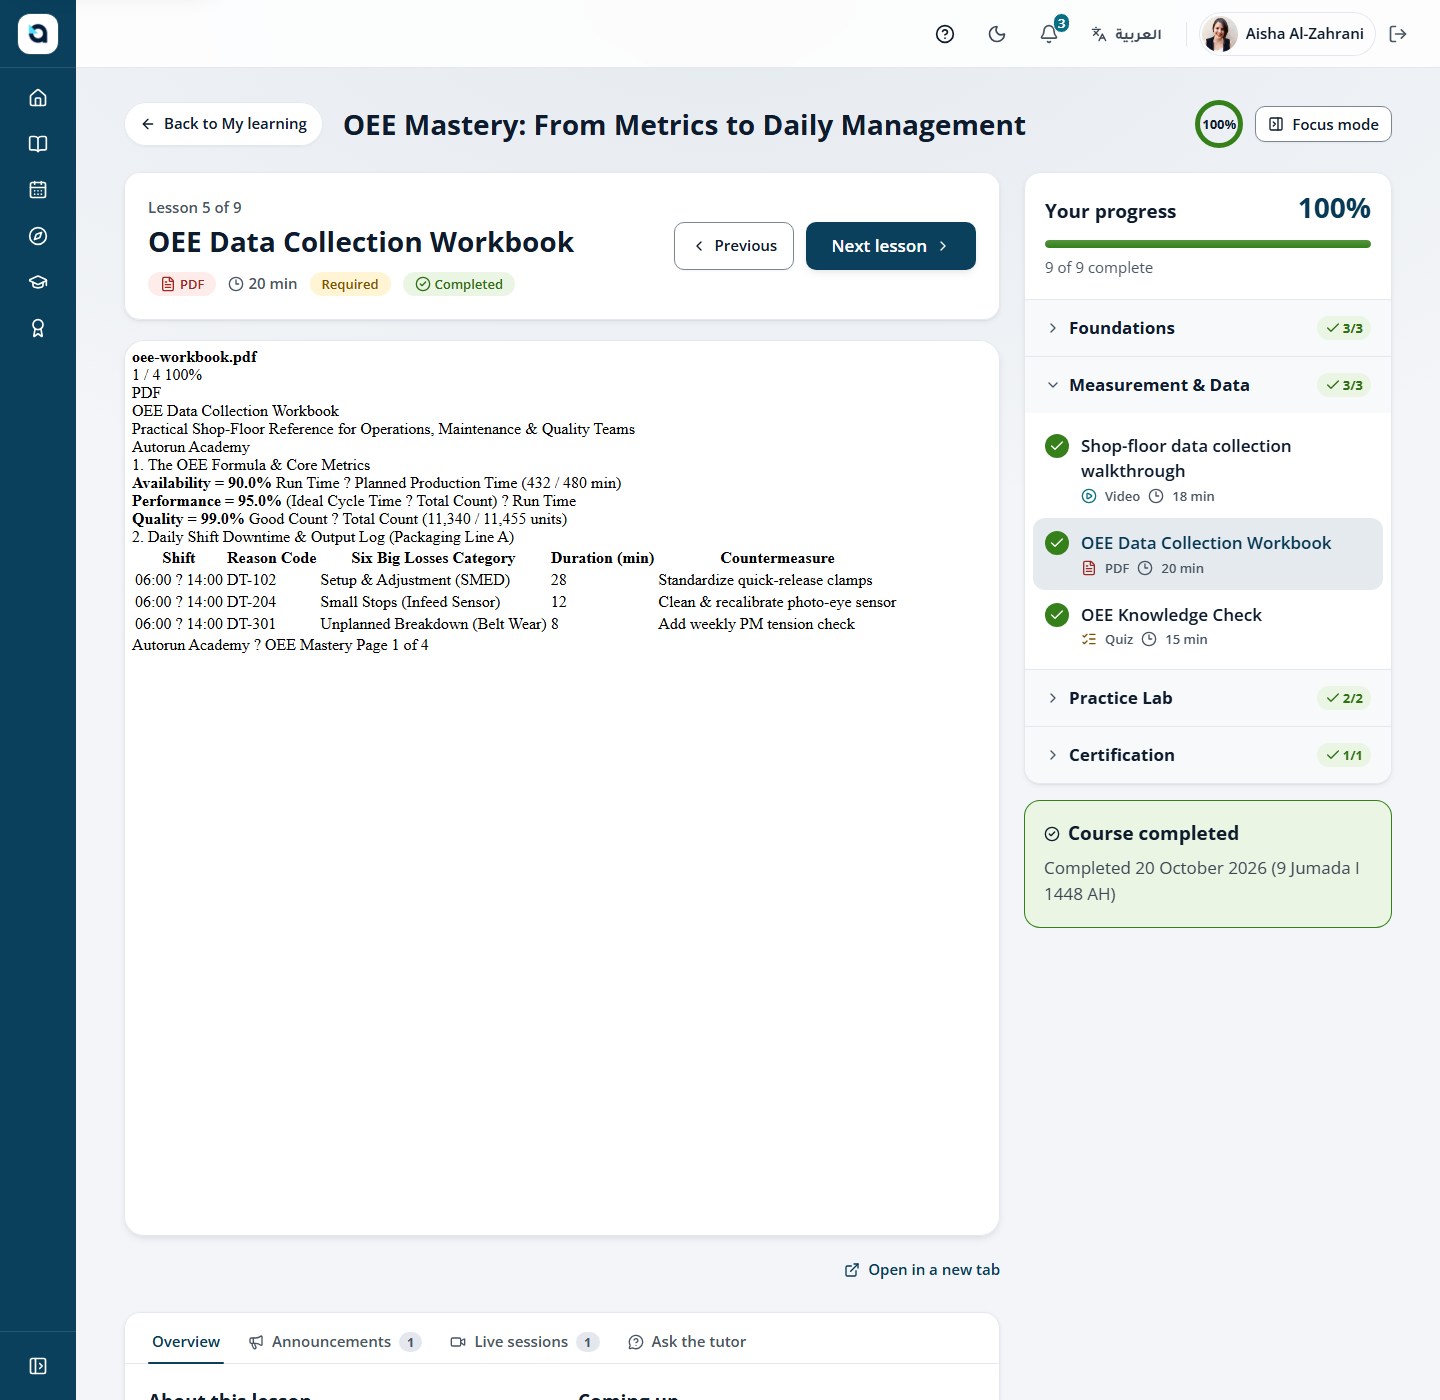Open the Live sessions tab
Screen dimensions: 1440x1400
click(x=525, y=1342)
